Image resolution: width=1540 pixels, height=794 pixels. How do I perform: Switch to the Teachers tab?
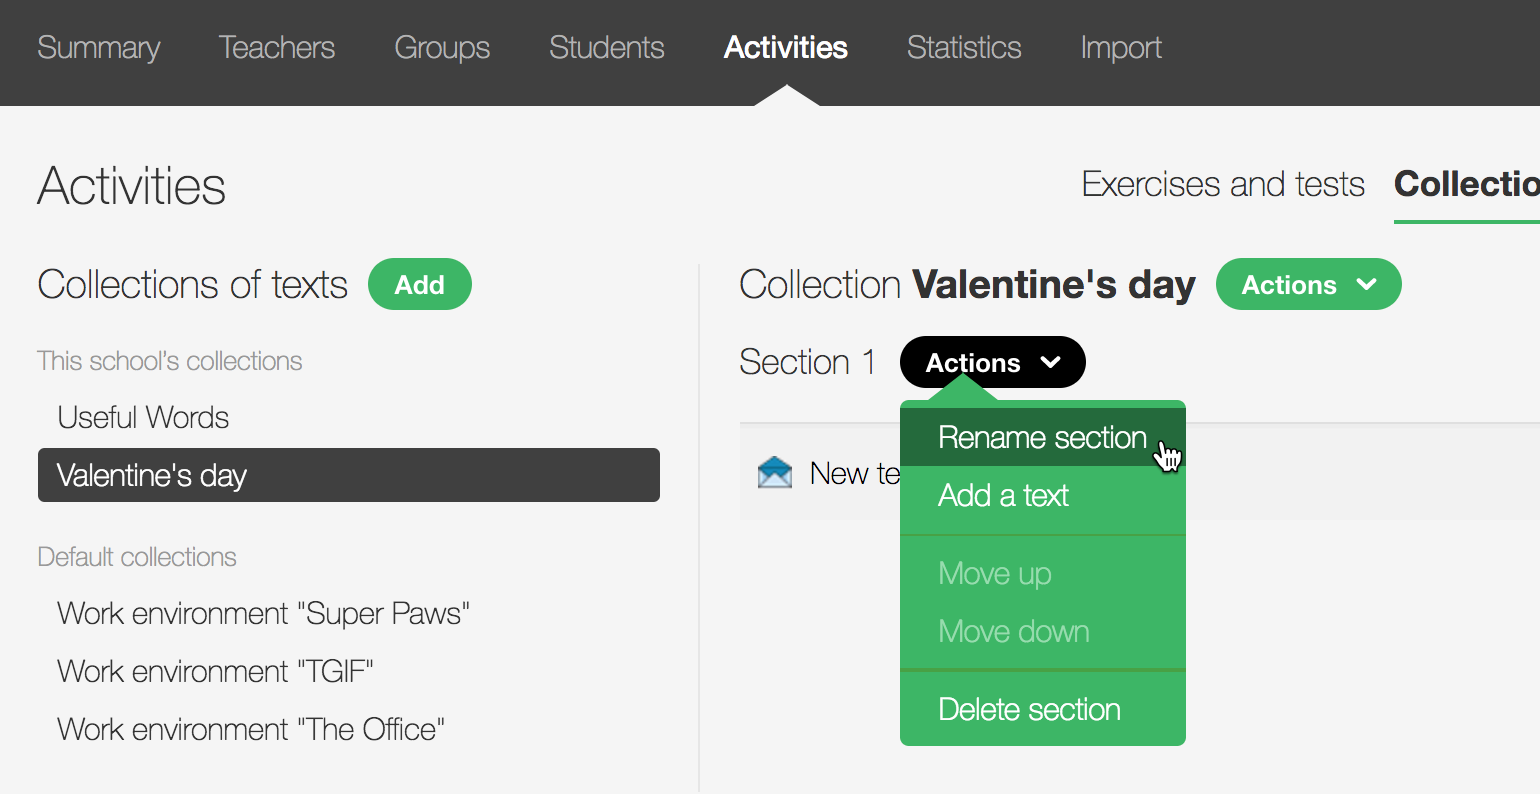276,48
